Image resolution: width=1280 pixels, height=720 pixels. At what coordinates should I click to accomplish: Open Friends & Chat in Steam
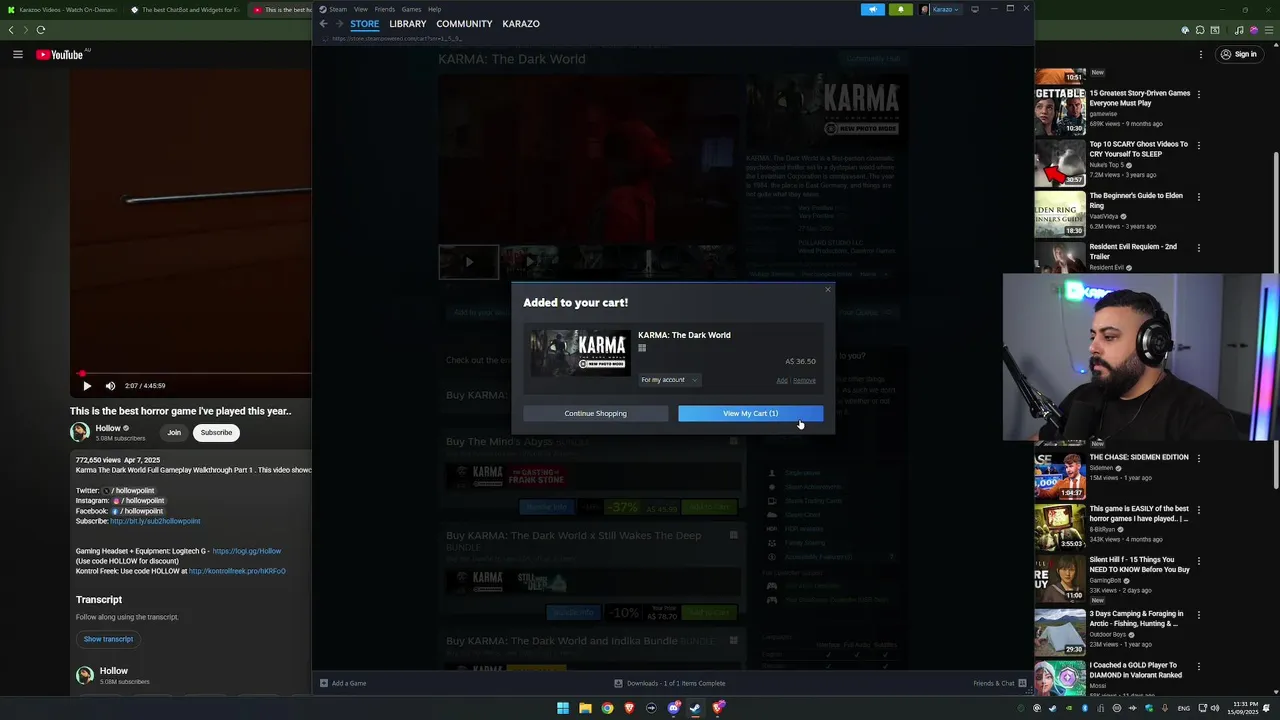coord(998,683)
